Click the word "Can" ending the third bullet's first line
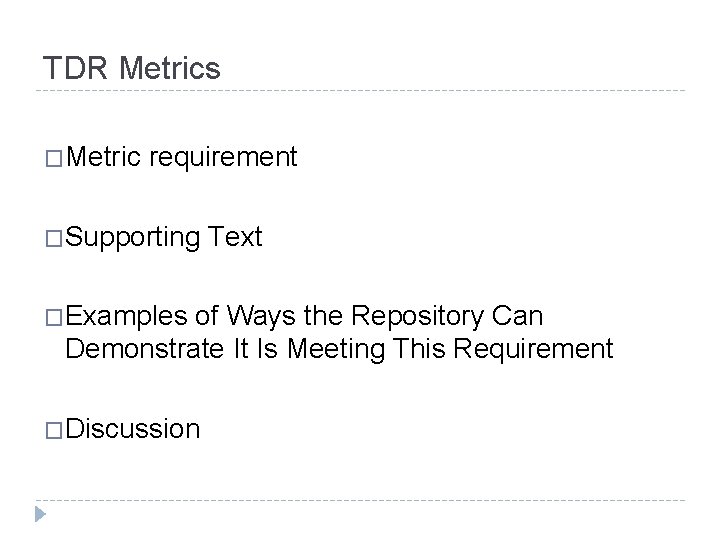 519,317
